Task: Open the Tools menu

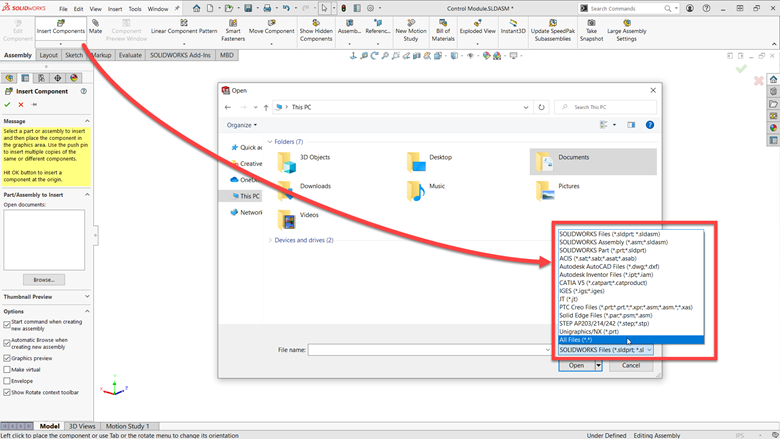Action: coord(135,9)
